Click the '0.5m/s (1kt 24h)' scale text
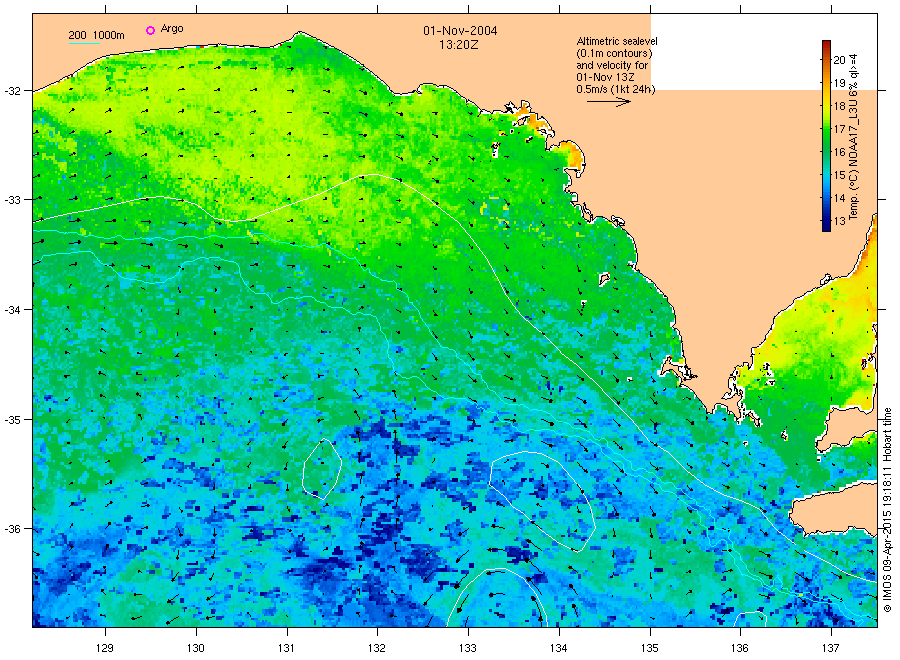900x660 pixels. tap(616, 90)
